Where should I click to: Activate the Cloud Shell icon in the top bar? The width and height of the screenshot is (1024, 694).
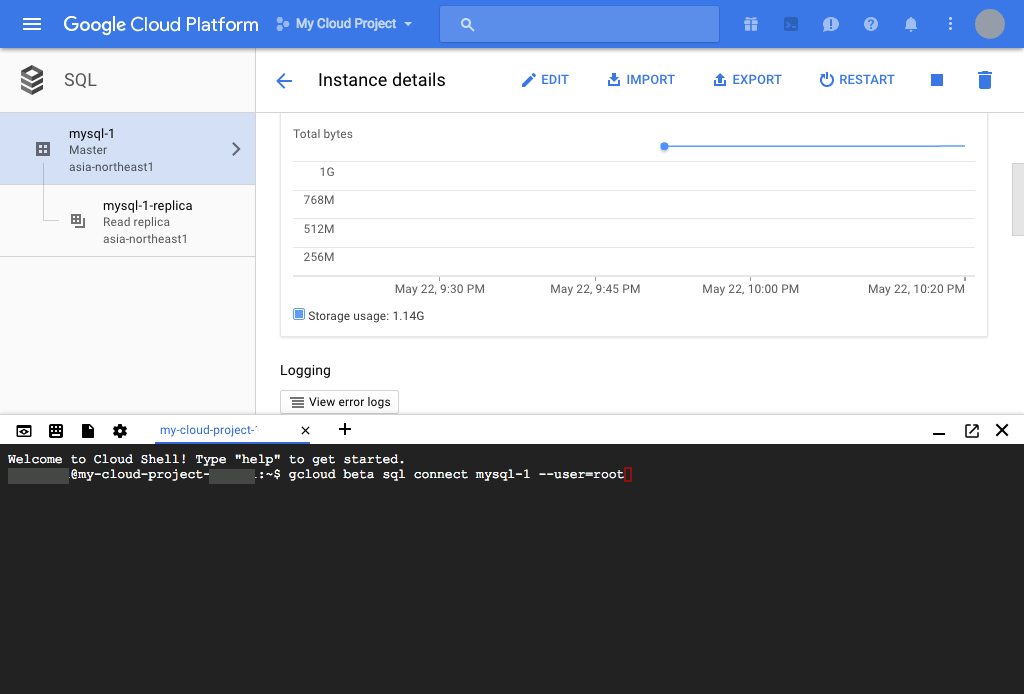point(791,24)
